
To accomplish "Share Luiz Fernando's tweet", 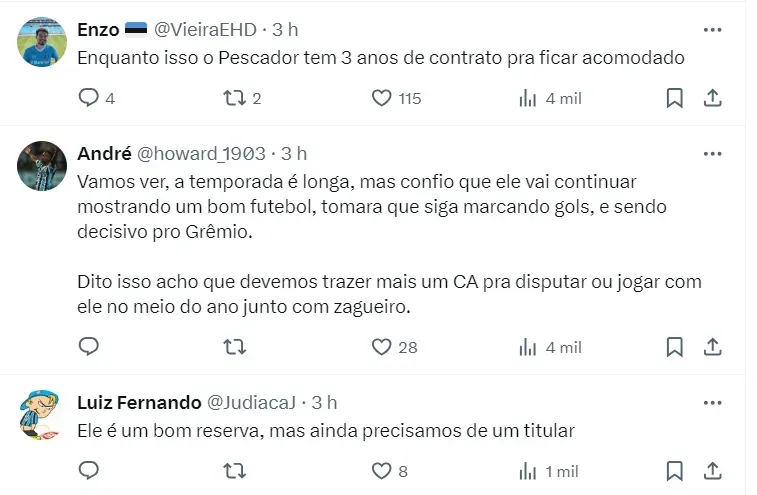I will click(x=713, y=471).
